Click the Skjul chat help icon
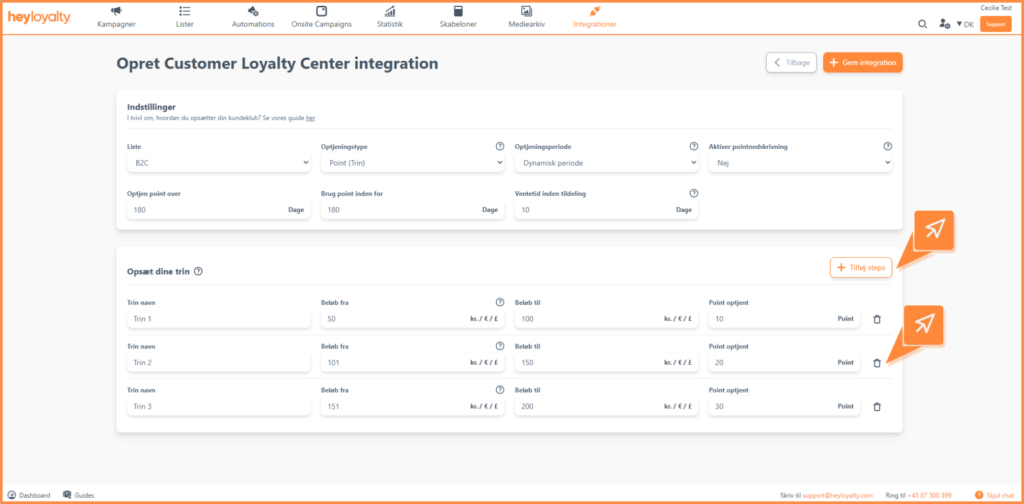1024x504 pixels. pos(978,495)
